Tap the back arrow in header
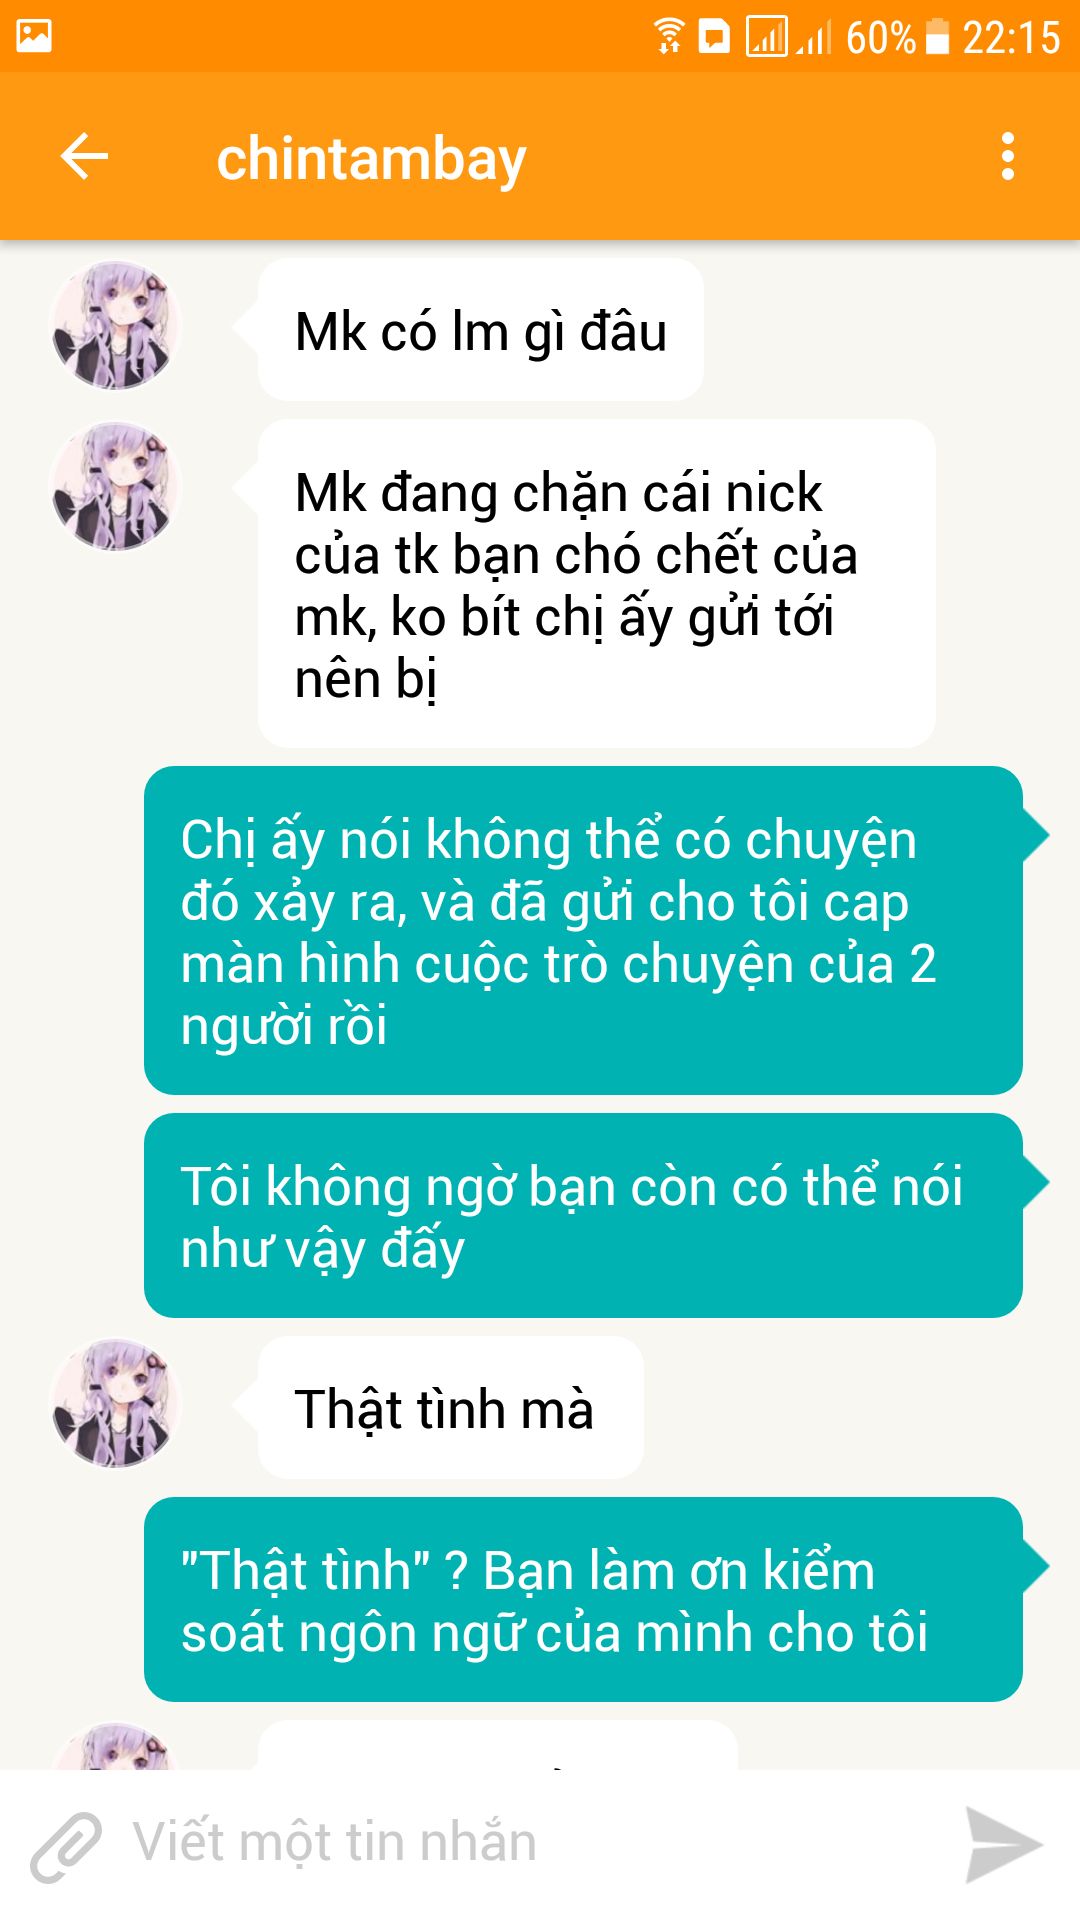This screenshot has height=1920, width=1080. (84, 157)
